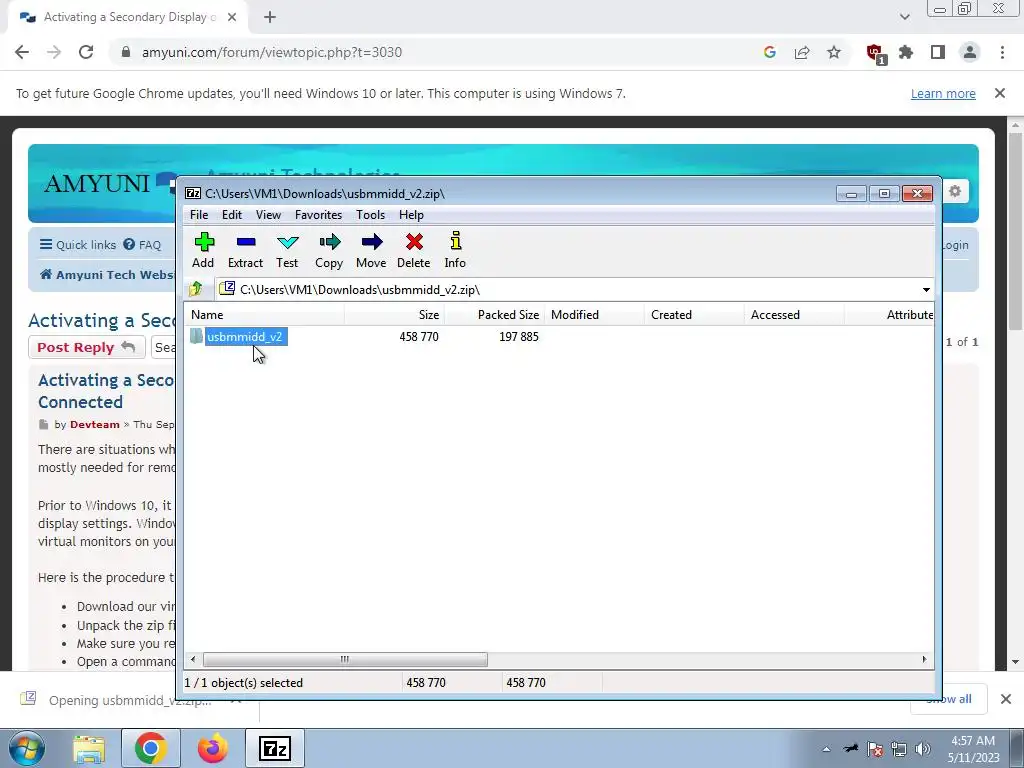
Task: Click Chrome's forward navigation arrow
Action: 54,52
